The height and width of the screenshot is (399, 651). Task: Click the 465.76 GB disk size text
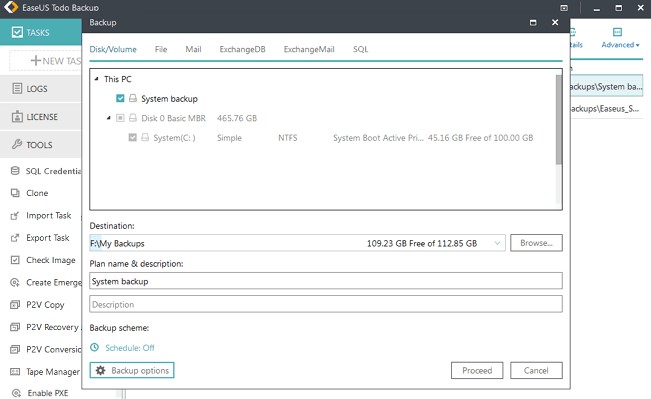click(x=237, y=118)
